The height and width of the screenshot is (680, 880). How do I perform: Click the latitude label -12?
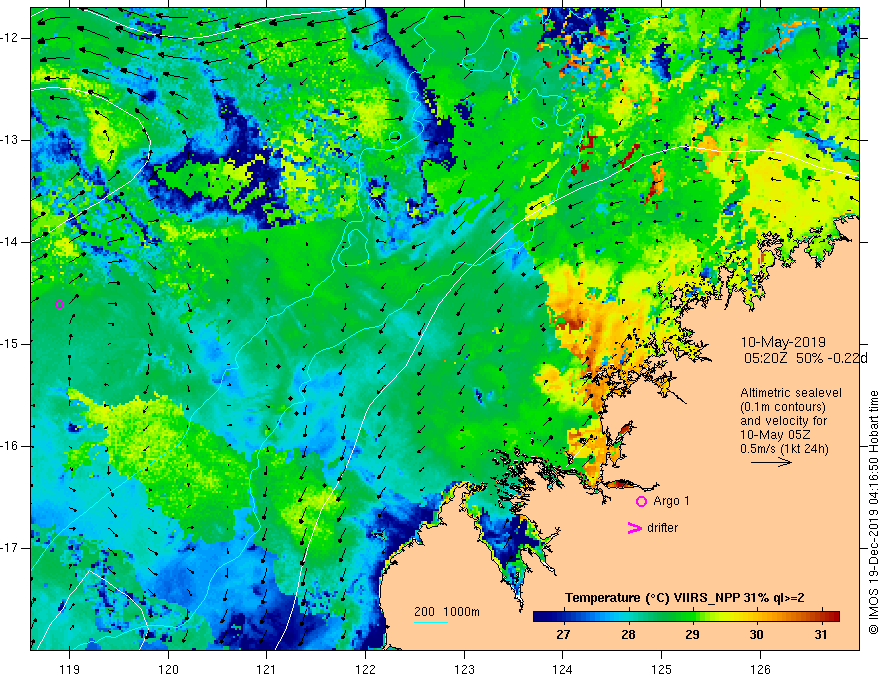tap(10, 38)
